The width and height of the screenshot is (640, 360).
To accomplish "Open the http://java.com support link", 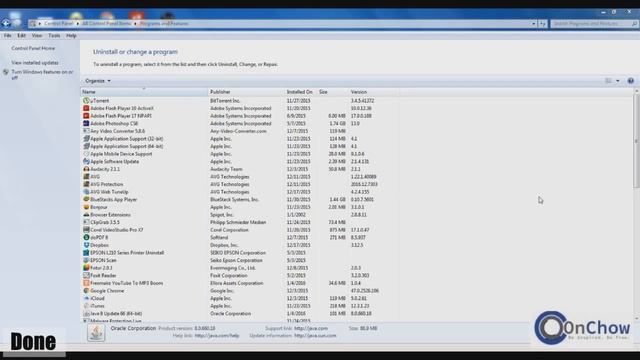I will coord(311,328).
